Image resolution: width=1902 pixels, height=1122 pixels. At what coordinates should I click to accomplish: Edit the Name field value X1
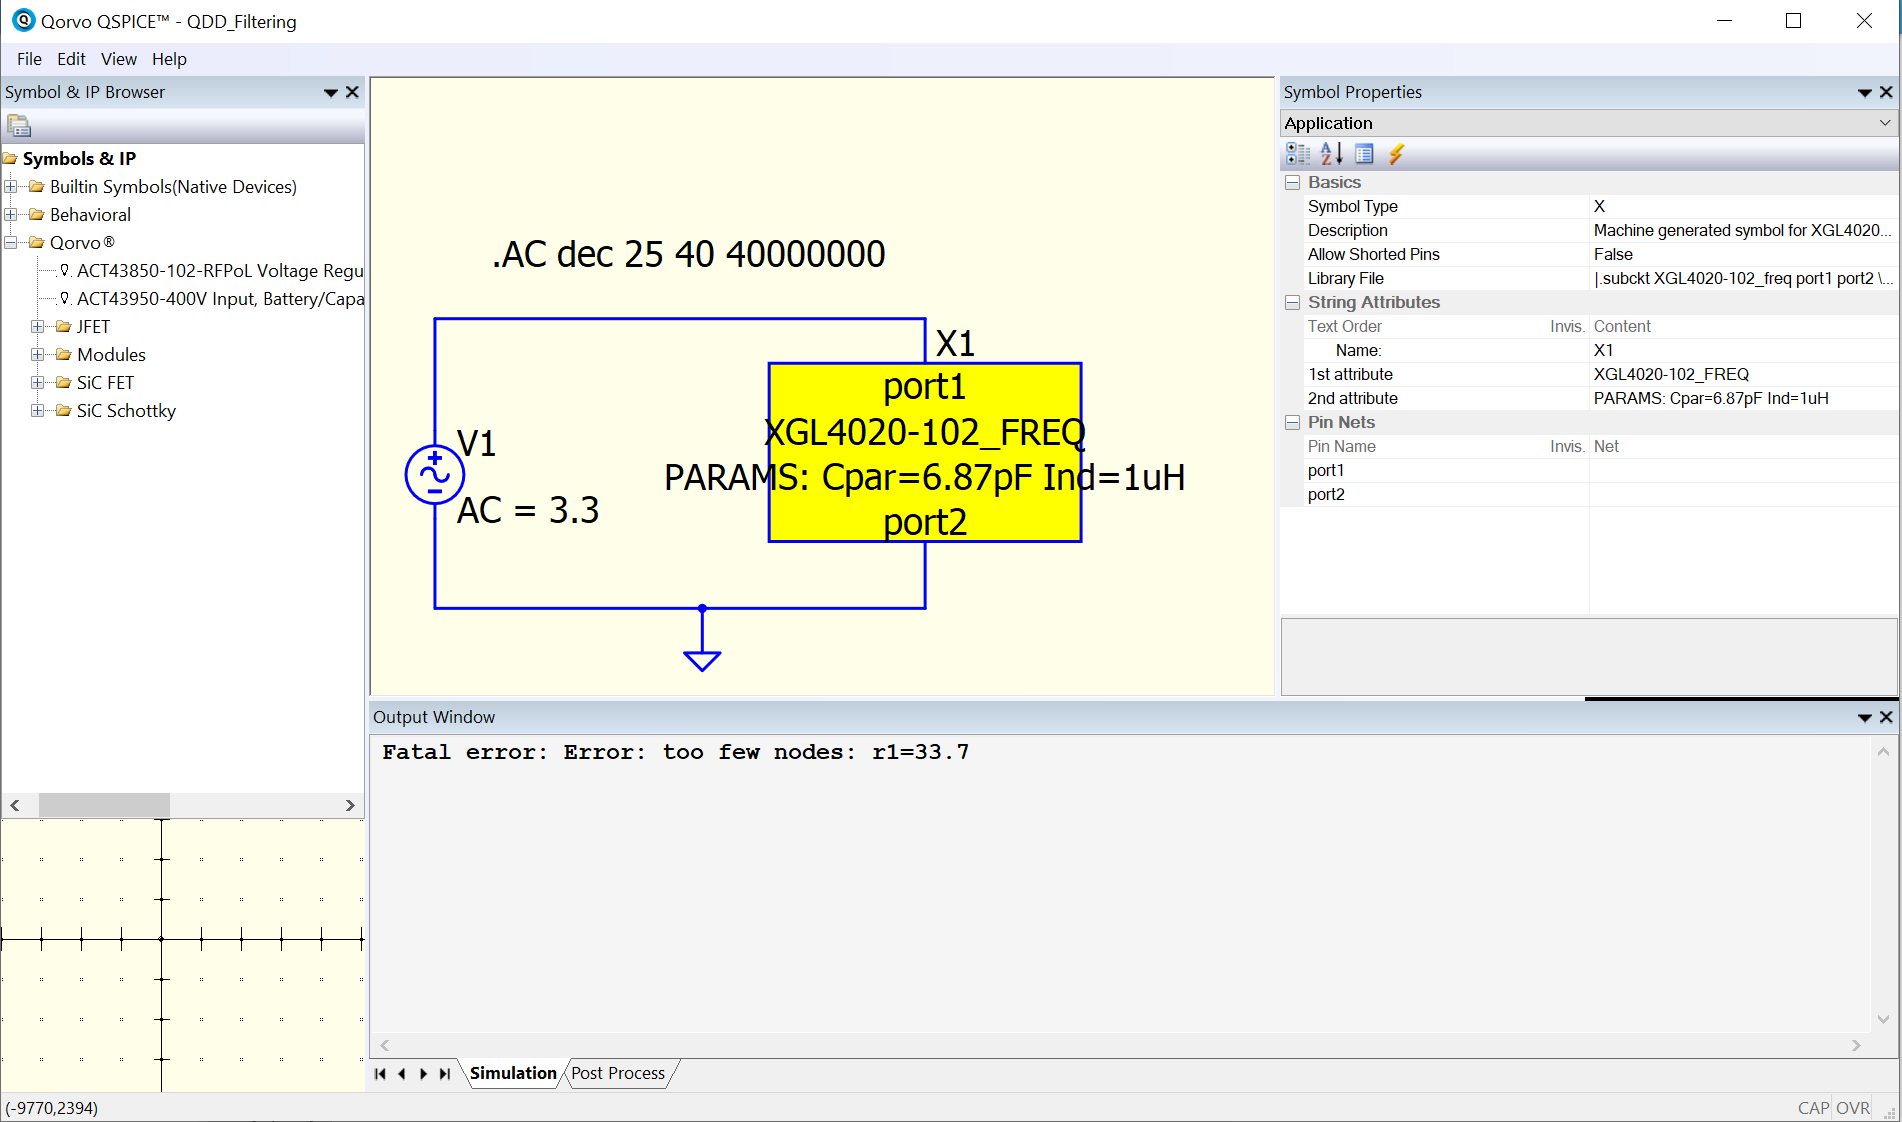(1743, 351)
